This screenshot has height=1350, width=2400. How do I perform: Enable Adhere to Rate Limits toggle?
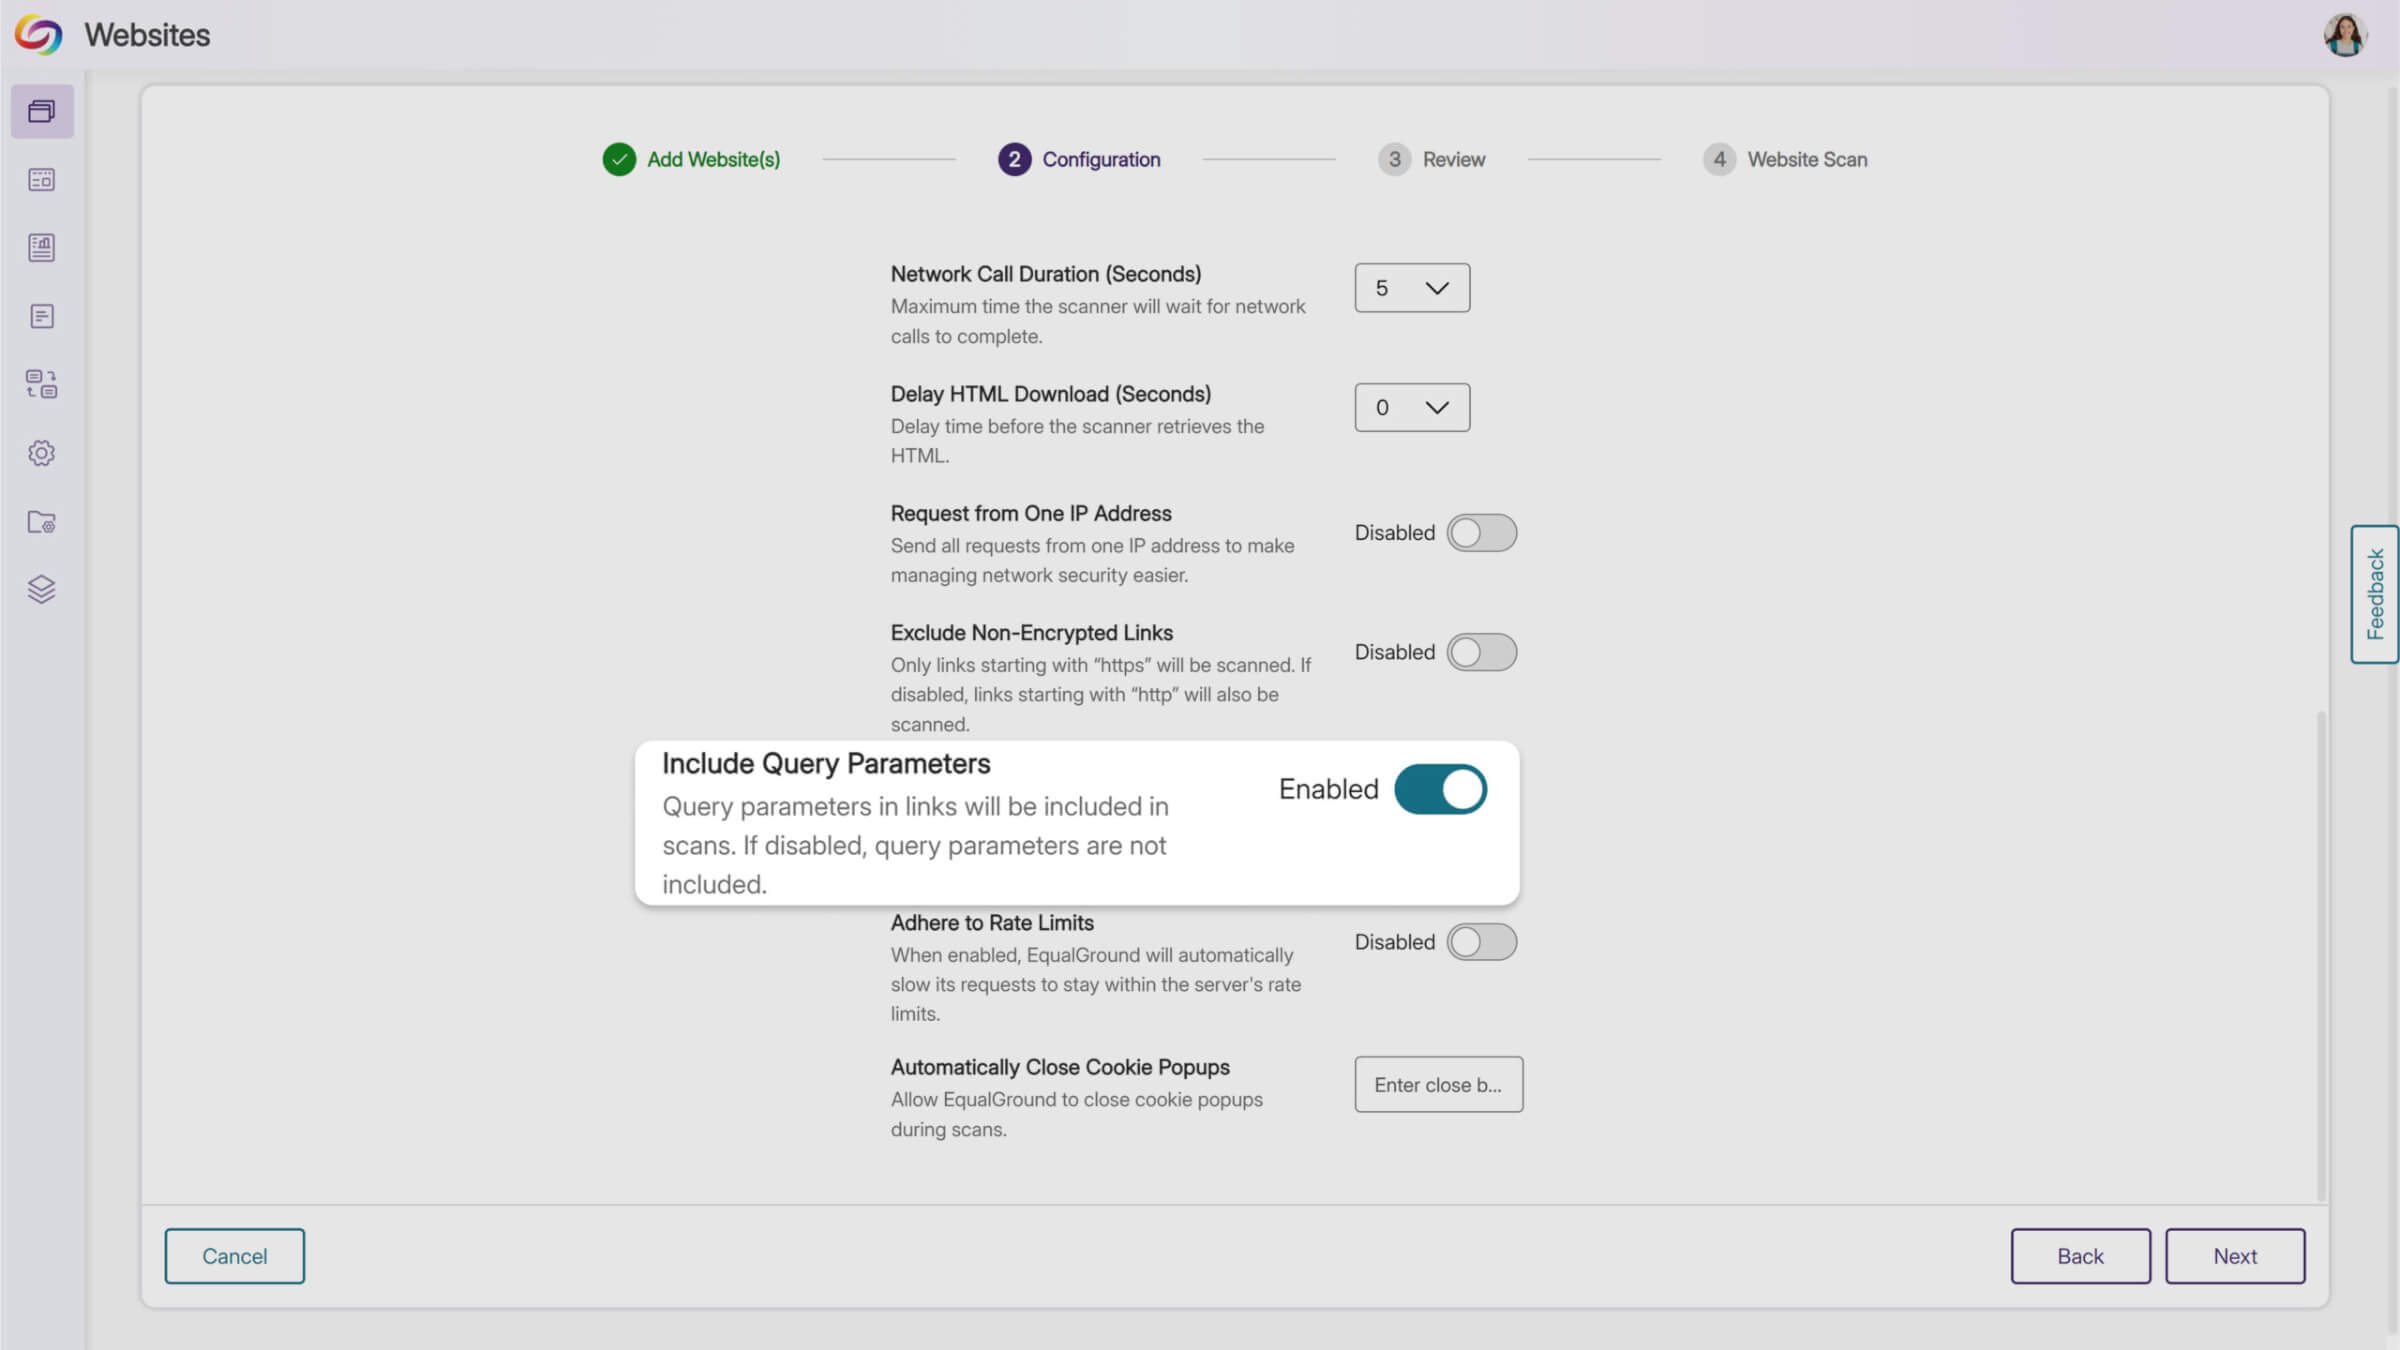1481,942
